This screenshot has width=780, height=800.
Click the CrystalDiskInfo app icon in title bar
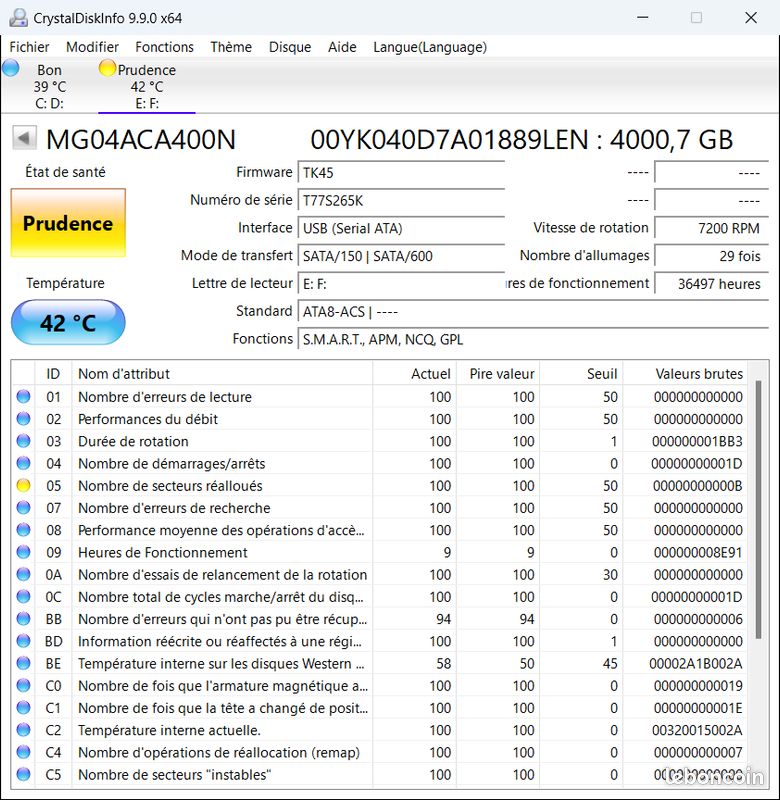[x=18, y=18]
